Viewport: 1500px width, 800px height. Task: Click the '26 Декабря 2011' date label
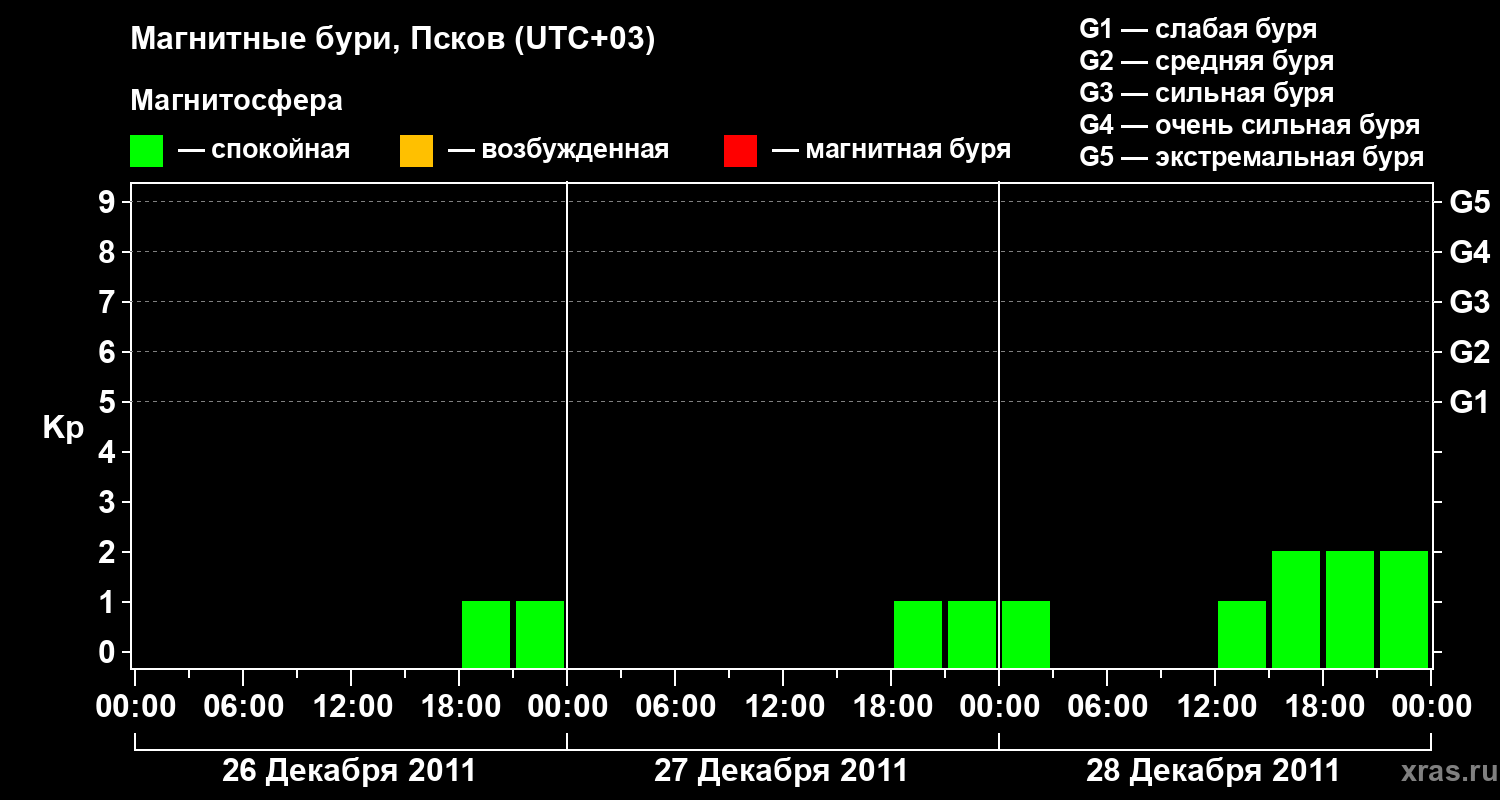coord(349,771)
